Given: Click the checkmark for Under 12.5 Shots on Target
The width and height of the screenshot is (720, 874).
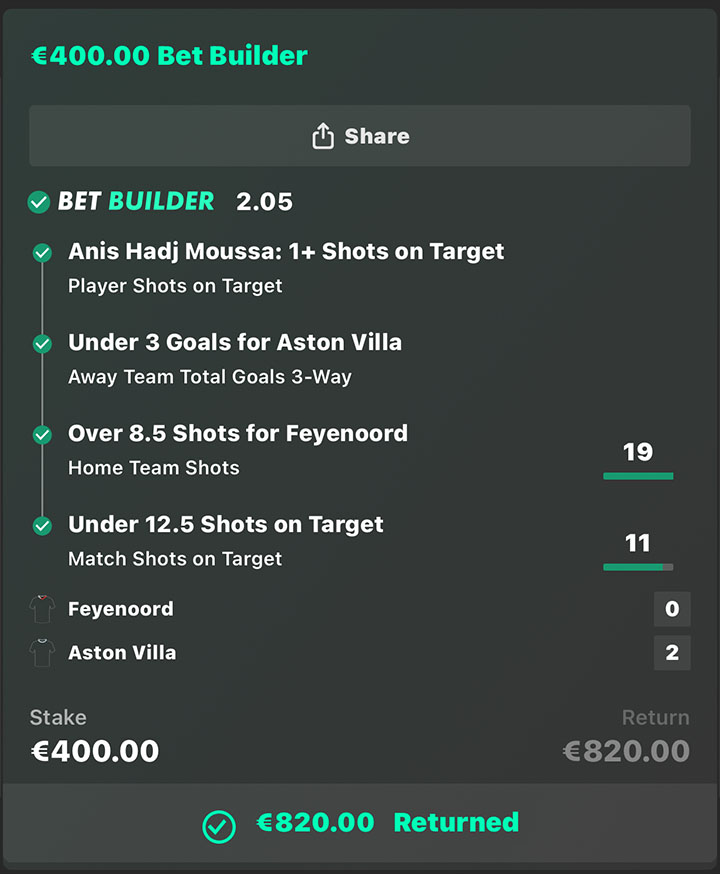Looking at the screenshot, I should pos(42,526).
